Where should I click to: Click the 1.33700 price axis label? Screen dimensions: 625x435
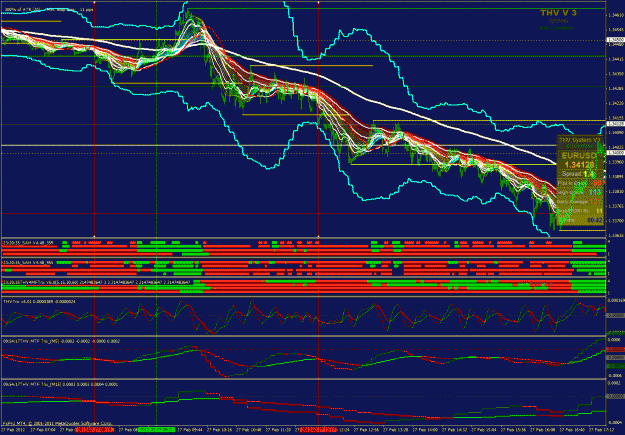[616, 220]
